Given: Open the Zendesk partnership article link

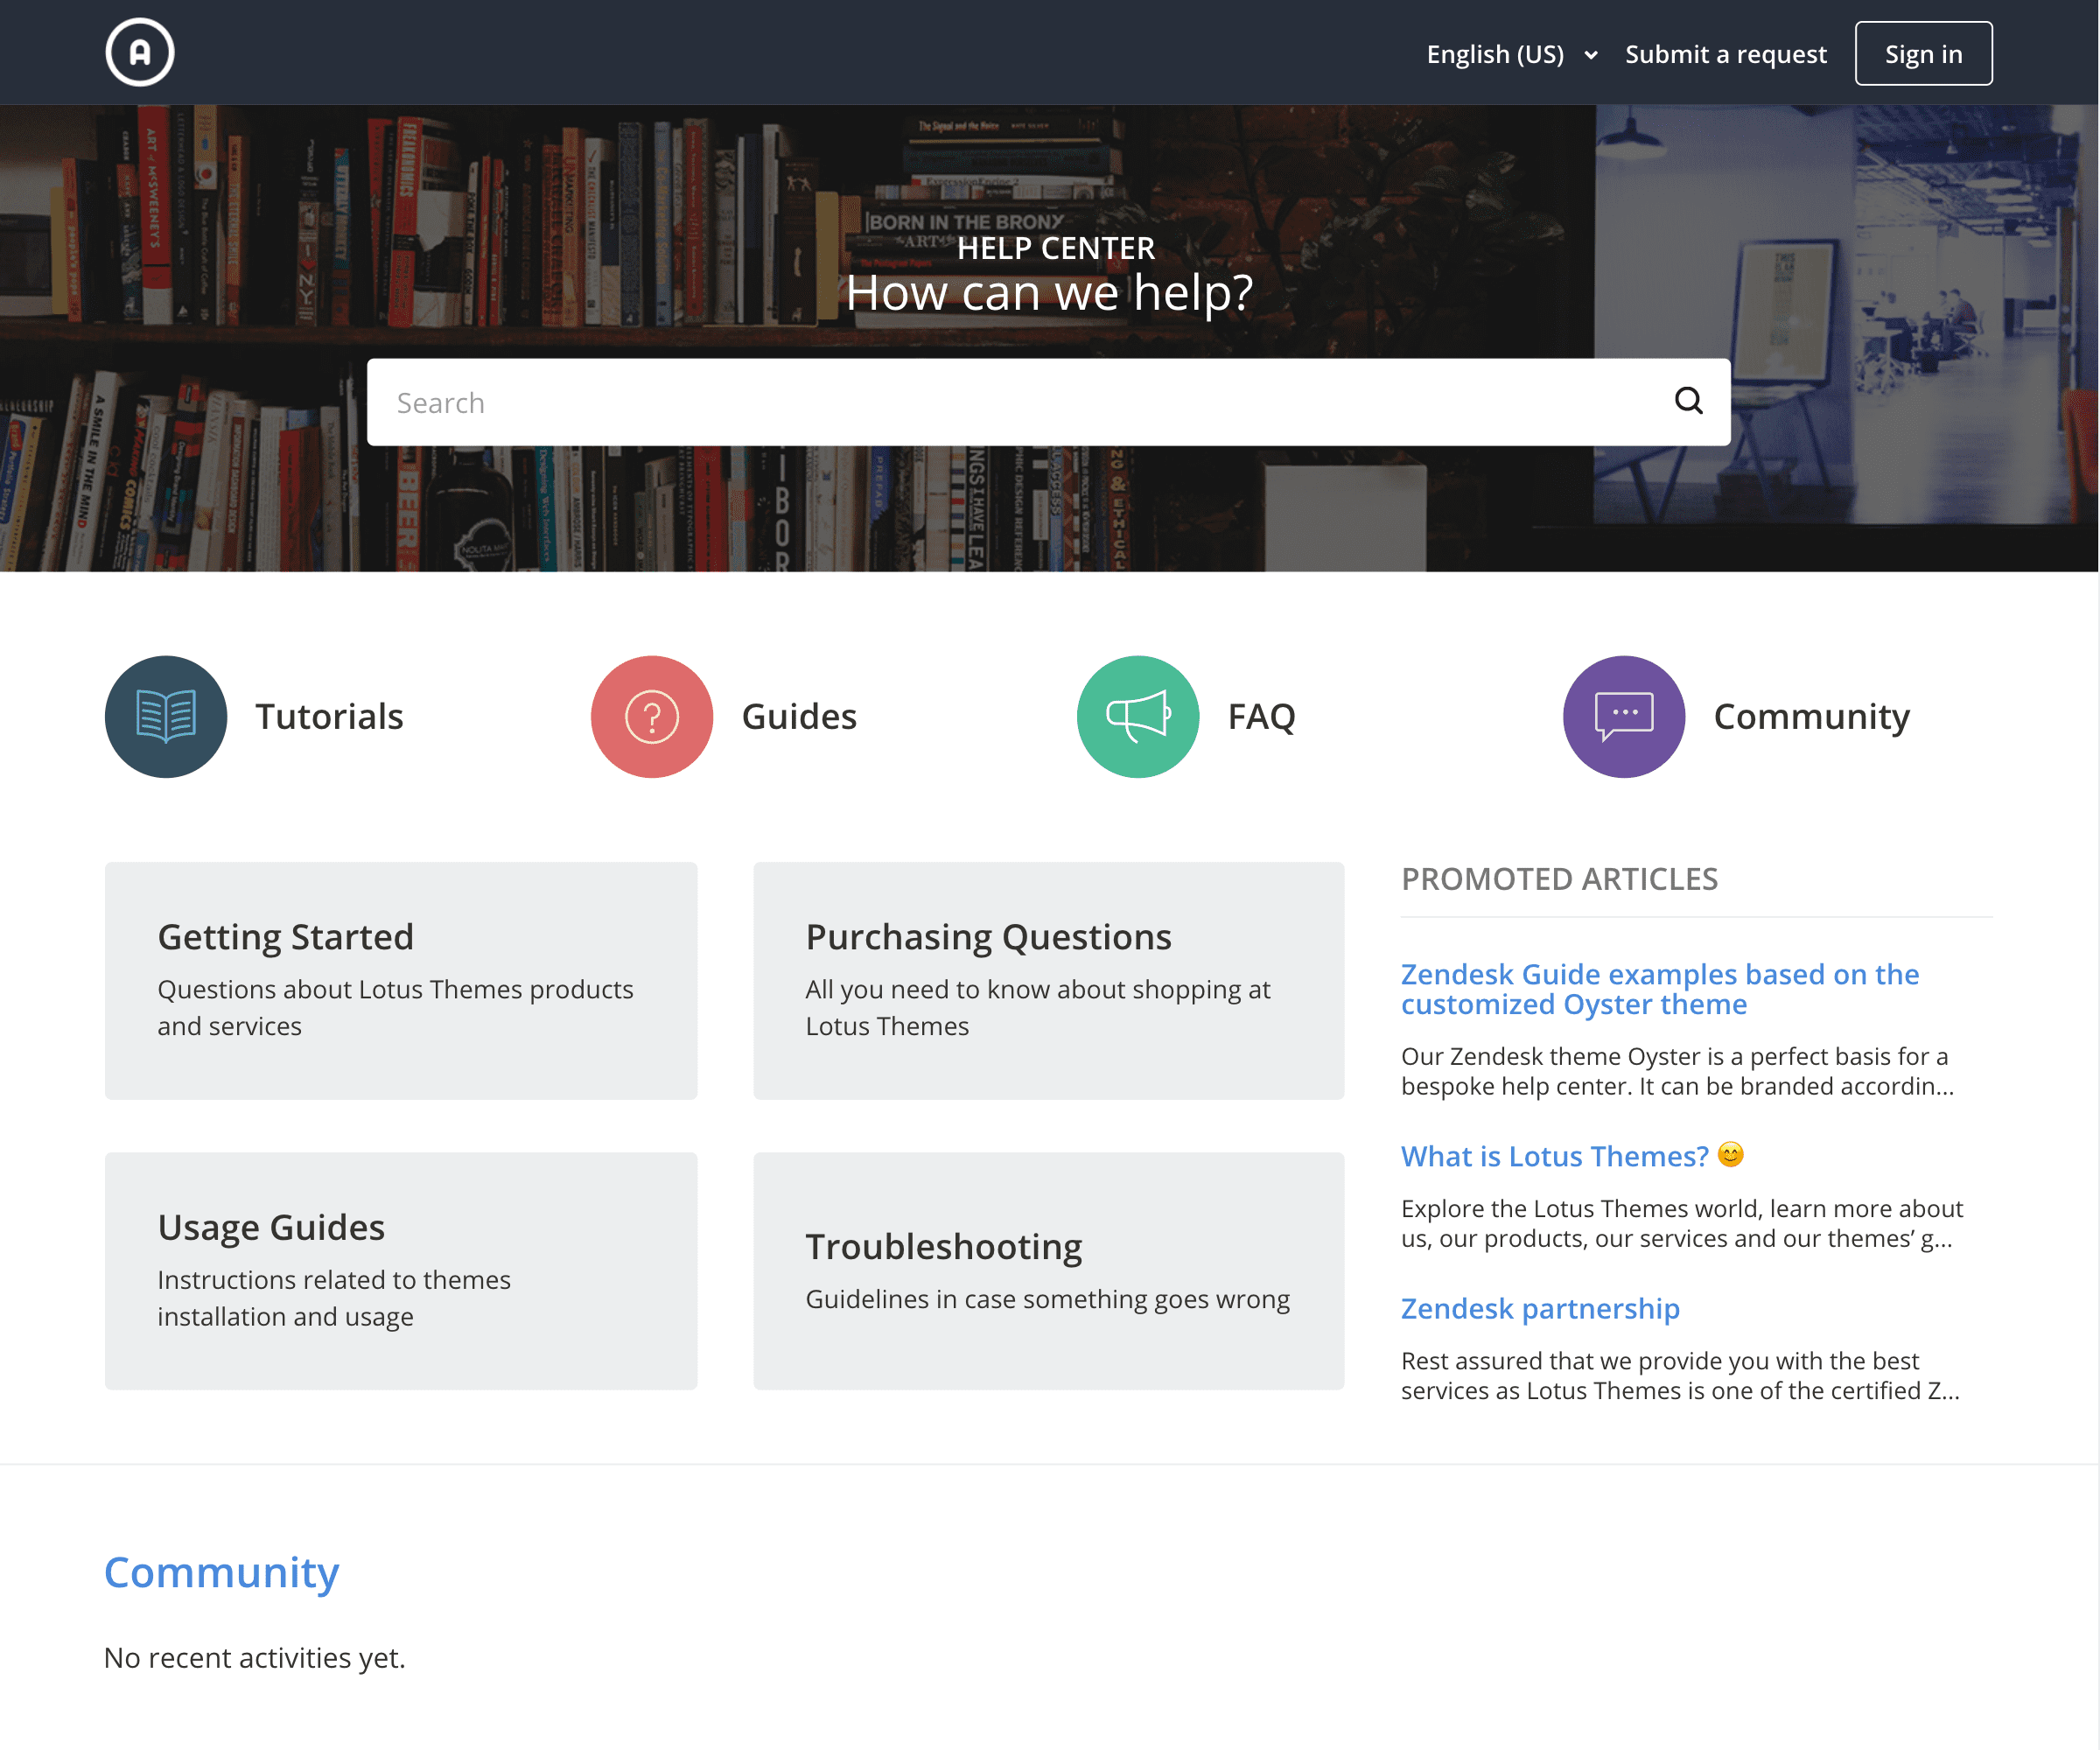Looking at the screenshot, I should click(1540, 1308).
